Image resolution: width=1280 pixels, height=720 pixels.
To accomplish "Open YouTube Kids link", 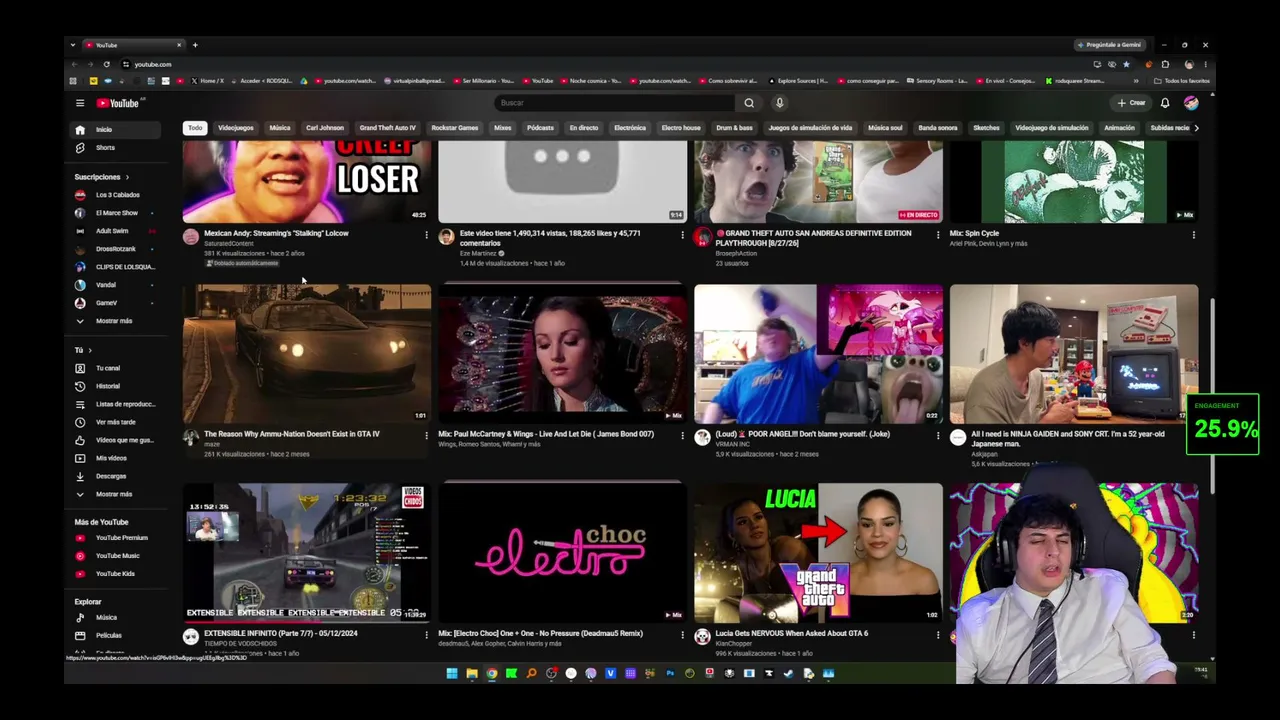I will click(116, 574).
